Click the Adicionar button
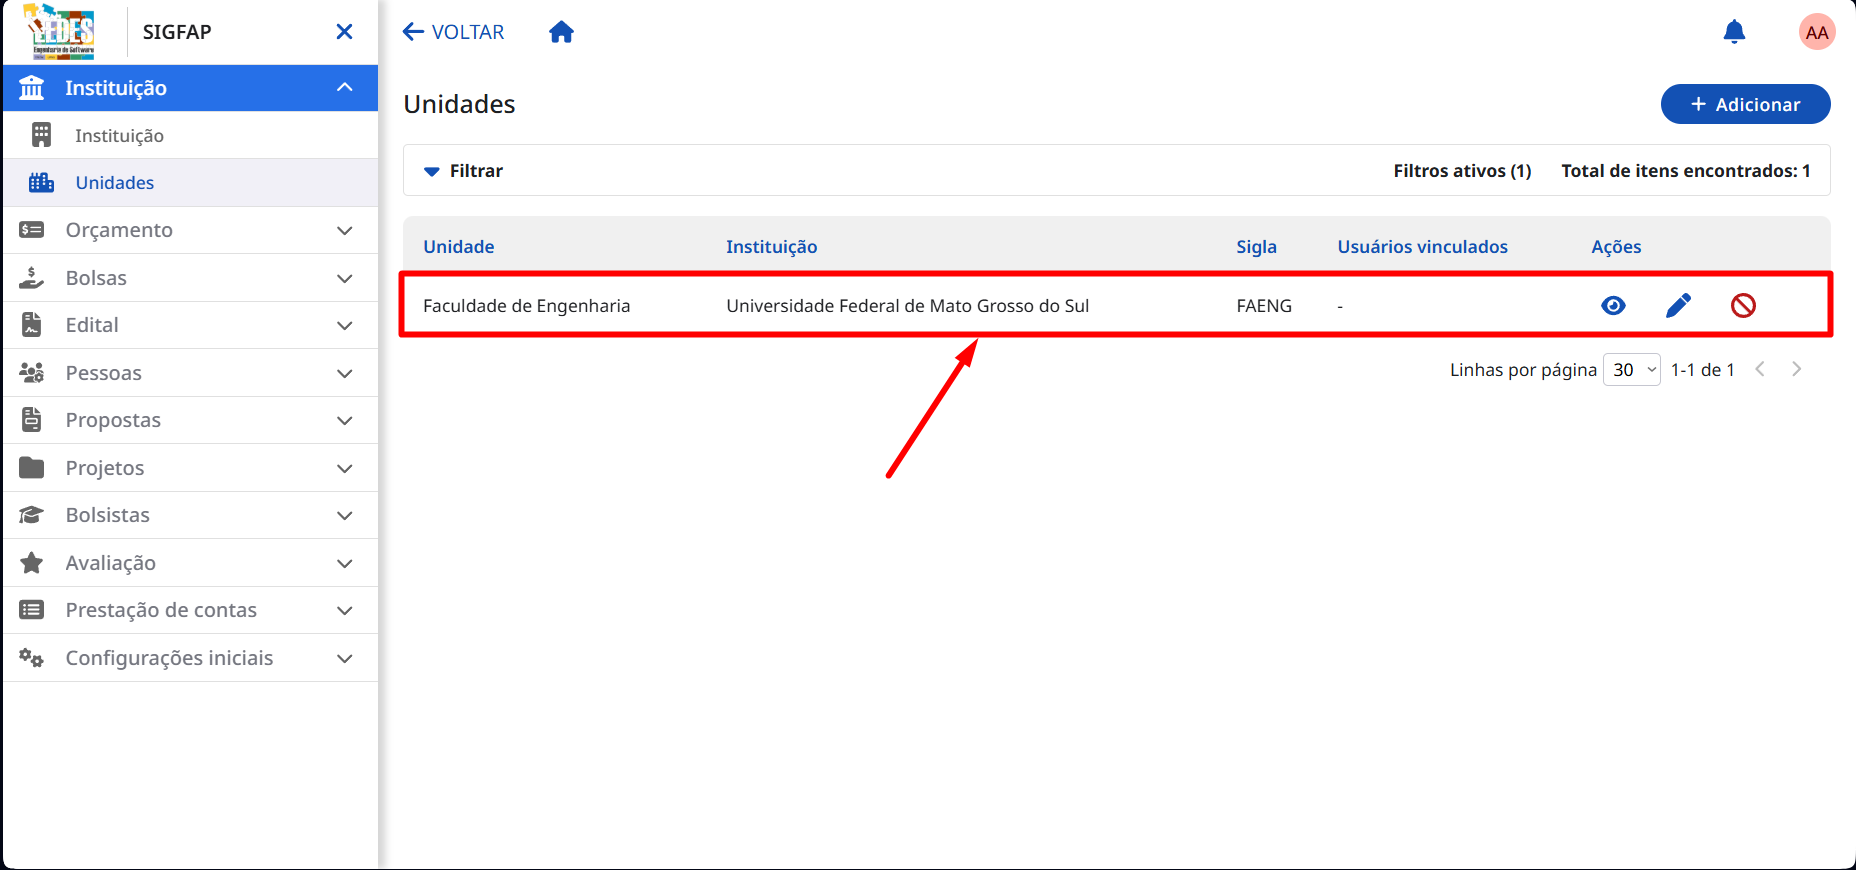 pyautogui.click(x=1745, y=104)
